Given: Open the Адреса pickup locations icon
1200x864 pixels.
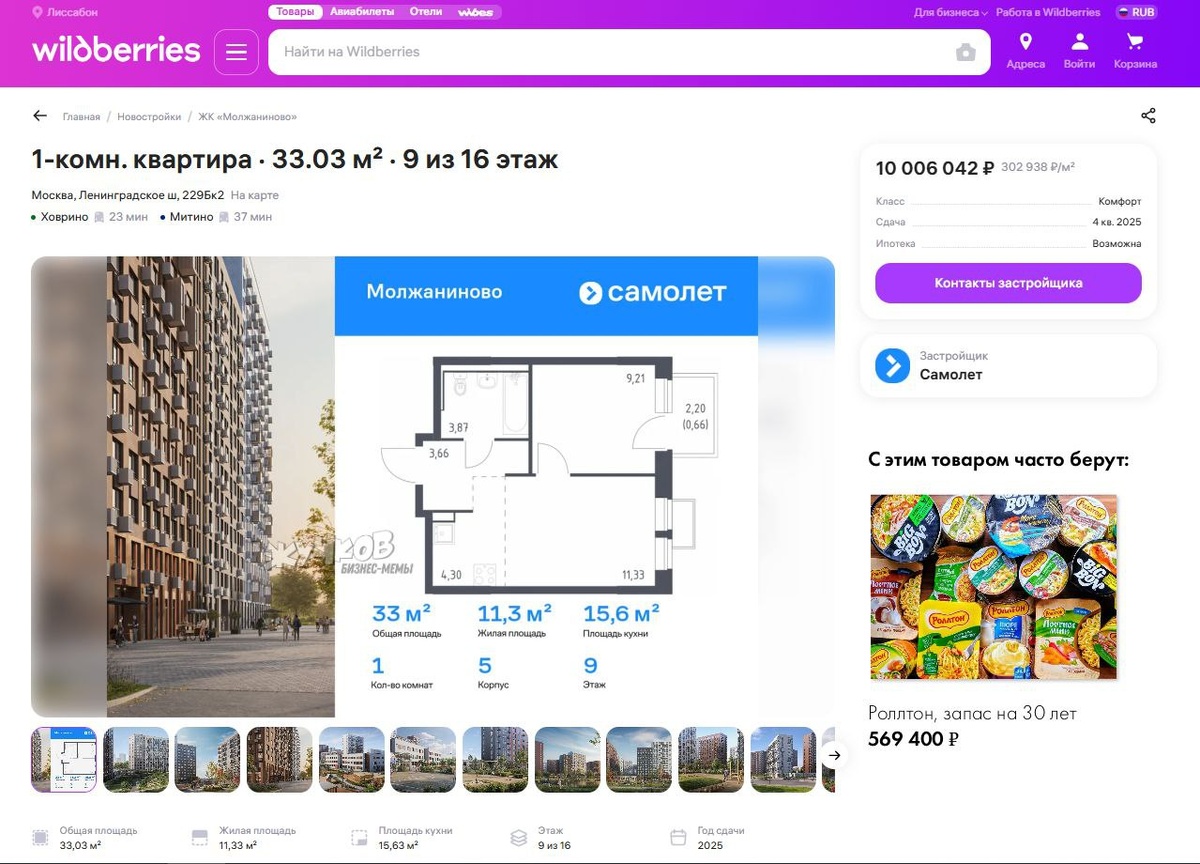Looking at the screenshot, I should click(1025, 51).
